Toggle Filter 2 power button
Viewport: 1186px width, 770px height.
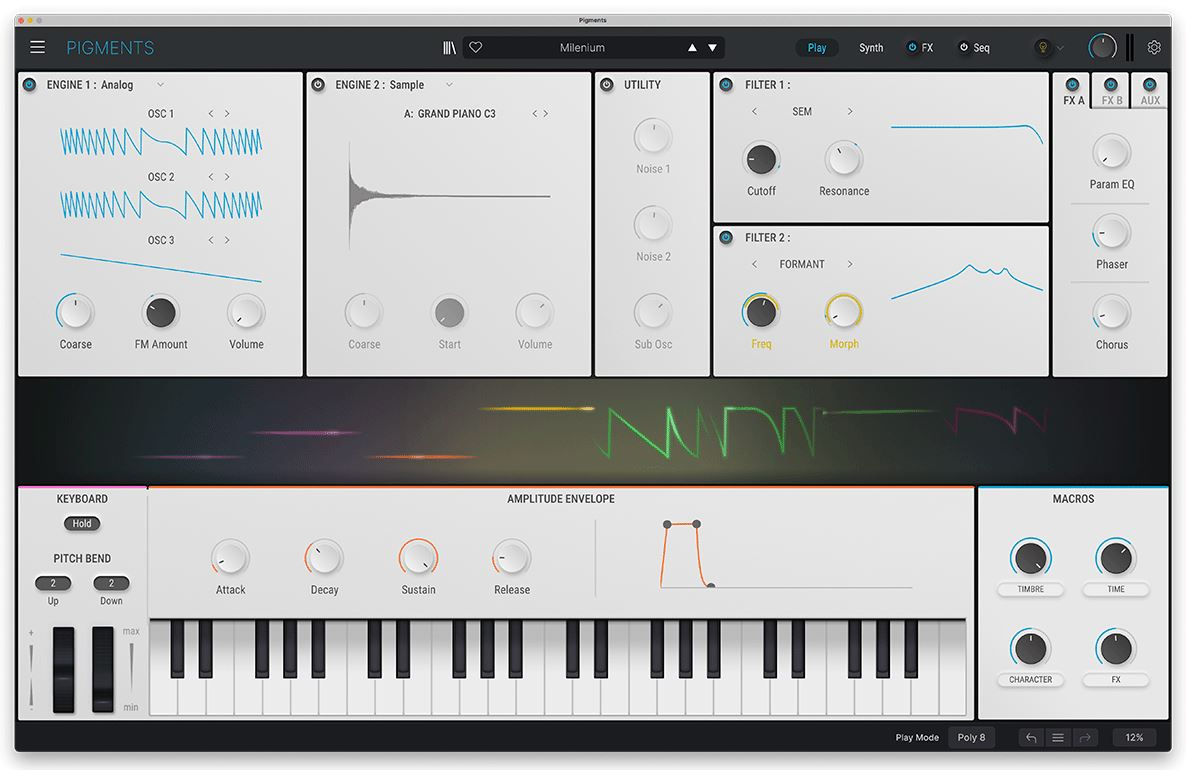[726, 238]
